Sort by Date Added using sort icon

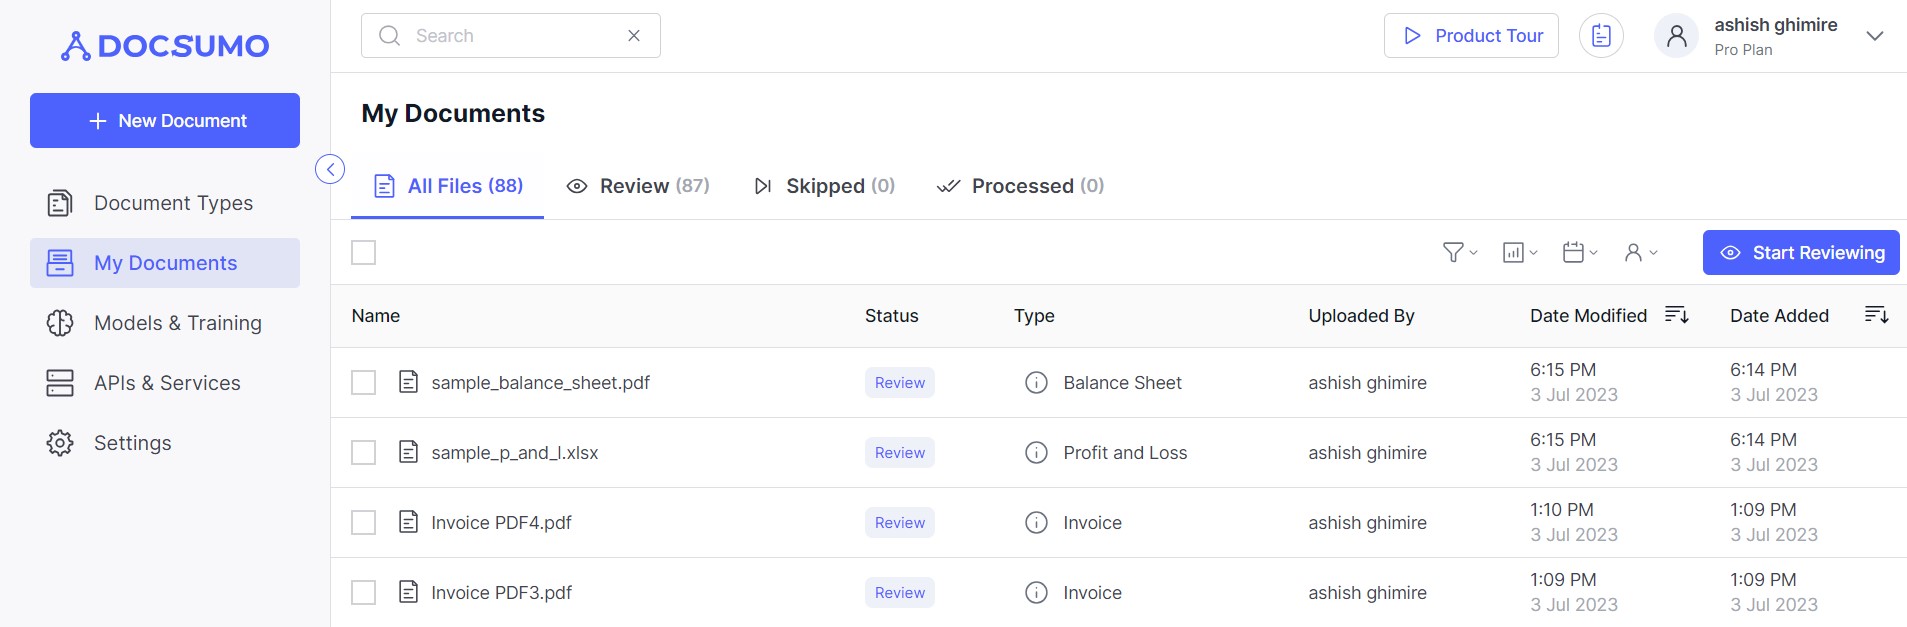pyautogui.click(x=1876, y=316)
